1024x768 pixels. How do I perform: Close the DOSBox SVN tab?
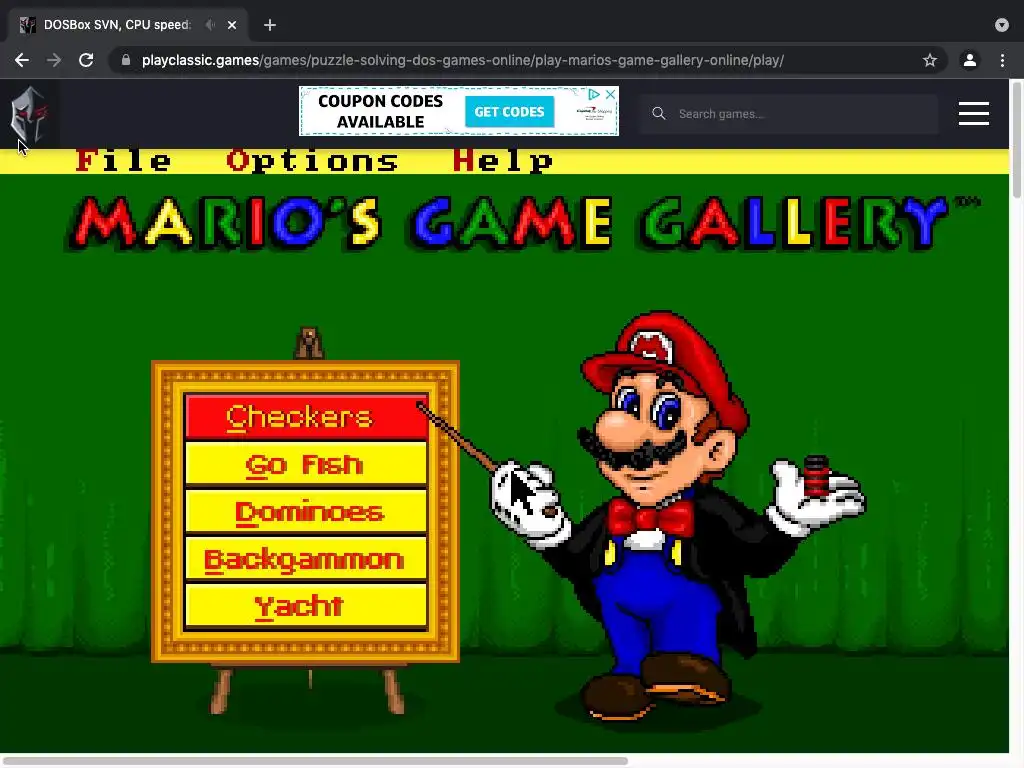click(232, 25)
